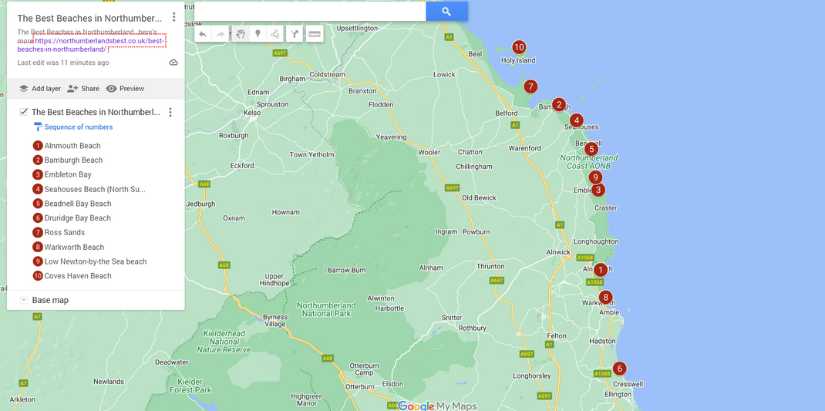This screenshot has width=825, height=411.
Task: Select the Measure distances ruler tool
Action: click(314, 34)
